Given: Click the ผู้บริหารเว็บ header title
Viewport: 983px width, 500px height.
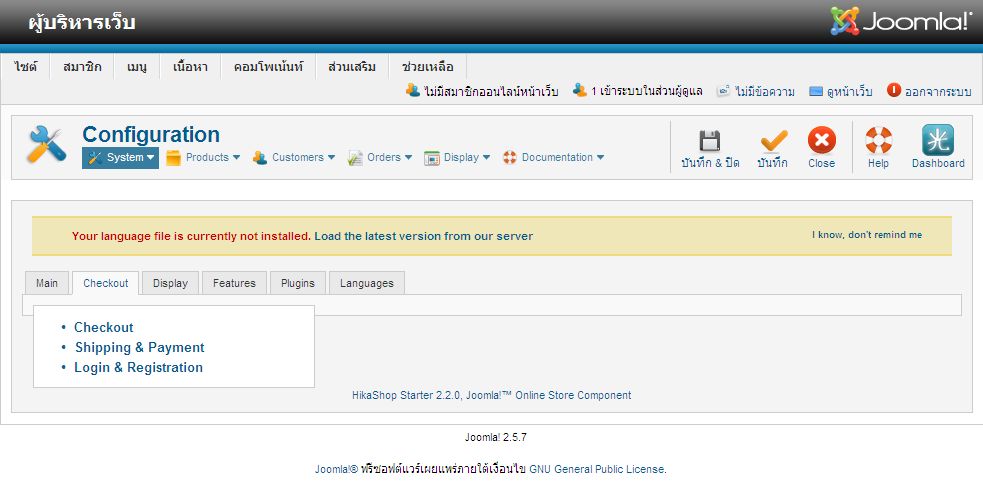Looking at the screenshot, I should [81, 22].
